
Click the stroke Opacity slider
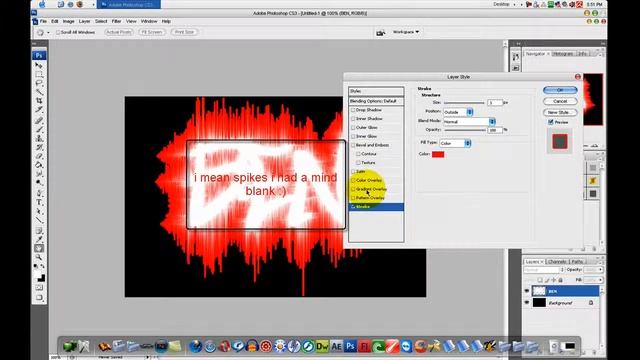(465, 130)
